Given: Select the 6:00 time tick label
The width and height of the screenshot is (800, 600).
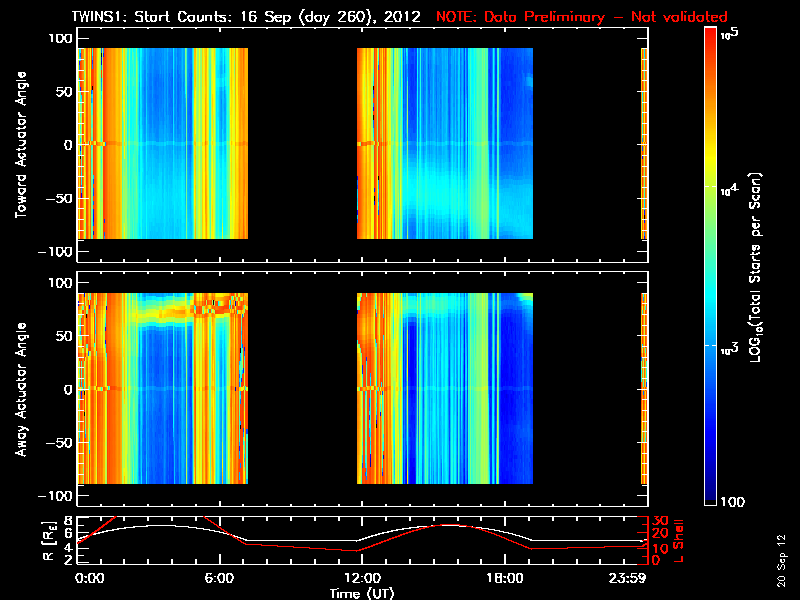Looking at the screenshot, I should (x=219, y=578).
